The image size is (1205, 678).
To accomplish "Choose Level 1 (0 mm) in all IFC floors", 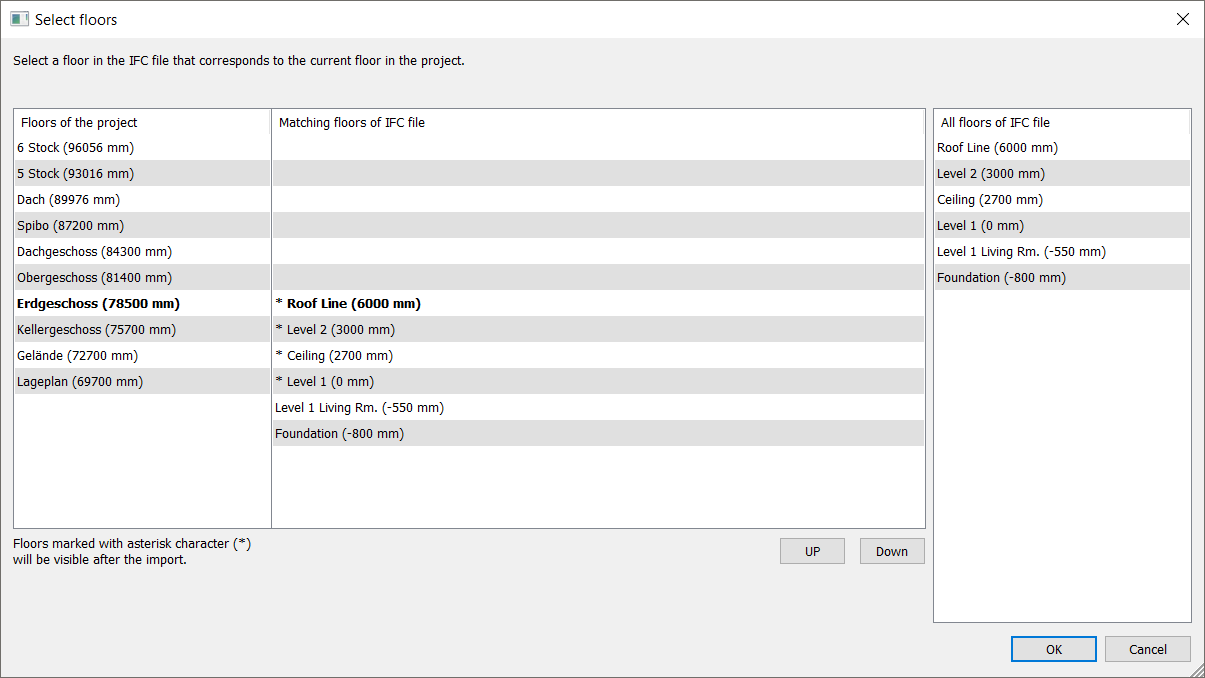I will coord(1062,225).
